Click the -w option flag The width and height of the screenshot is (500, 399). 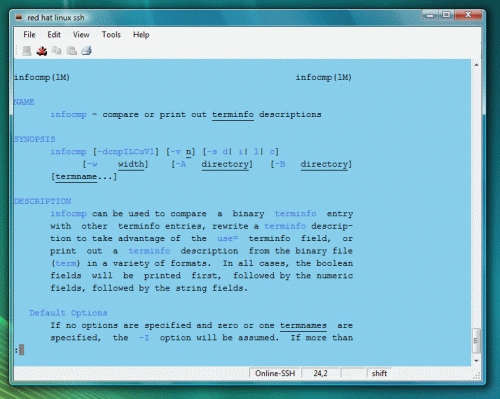[92, 164]
